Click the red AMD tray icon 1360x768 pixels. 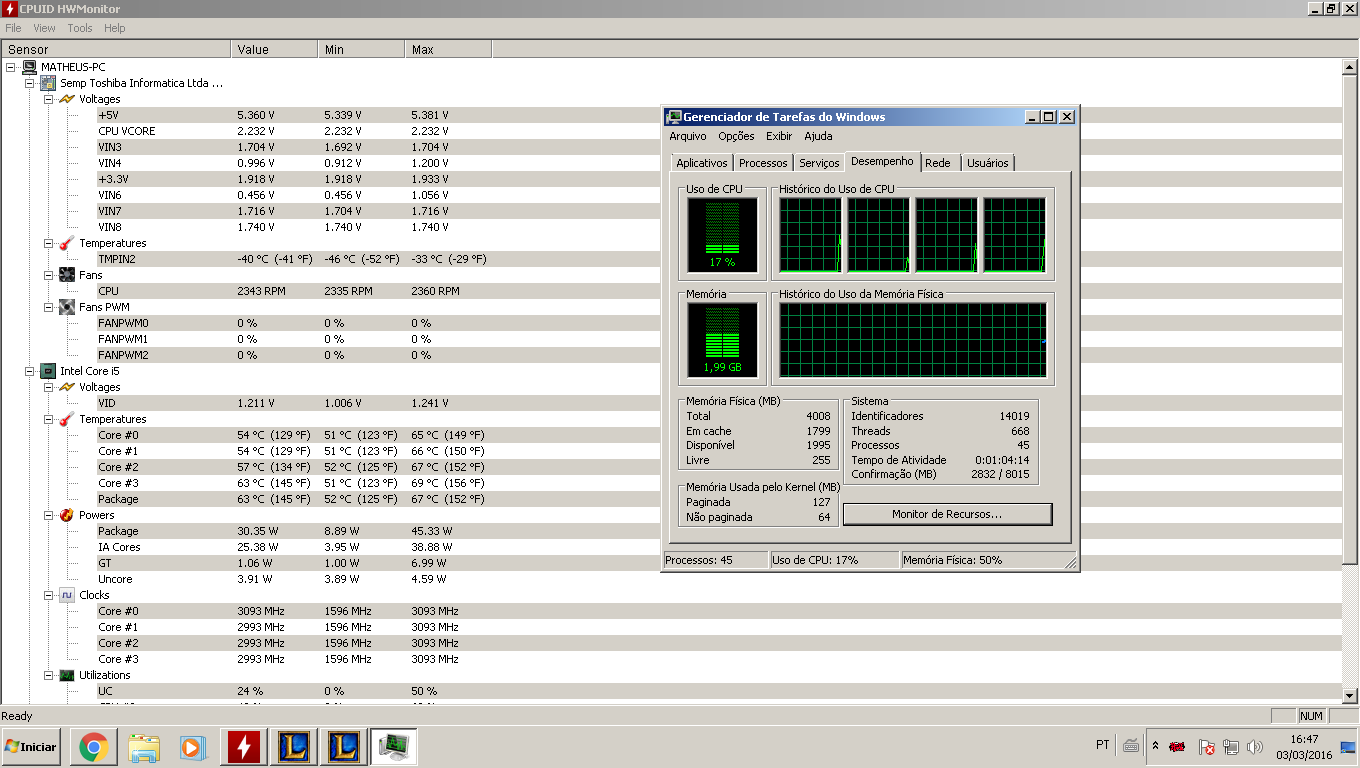[1178, 747]
